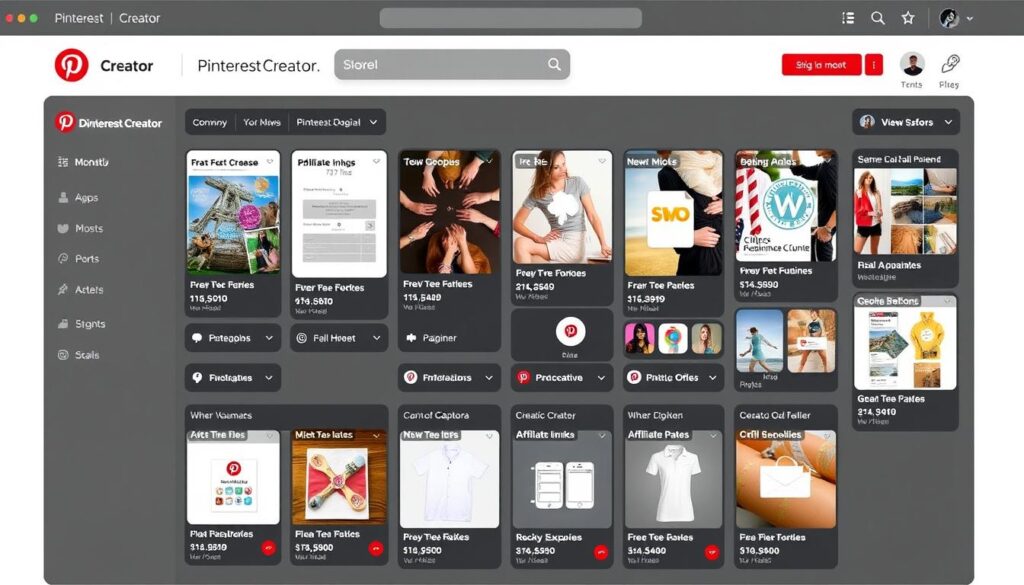Click the Scals sidebar icon
The height and width of the screenshot is (585, 1024).
(63, 355)
